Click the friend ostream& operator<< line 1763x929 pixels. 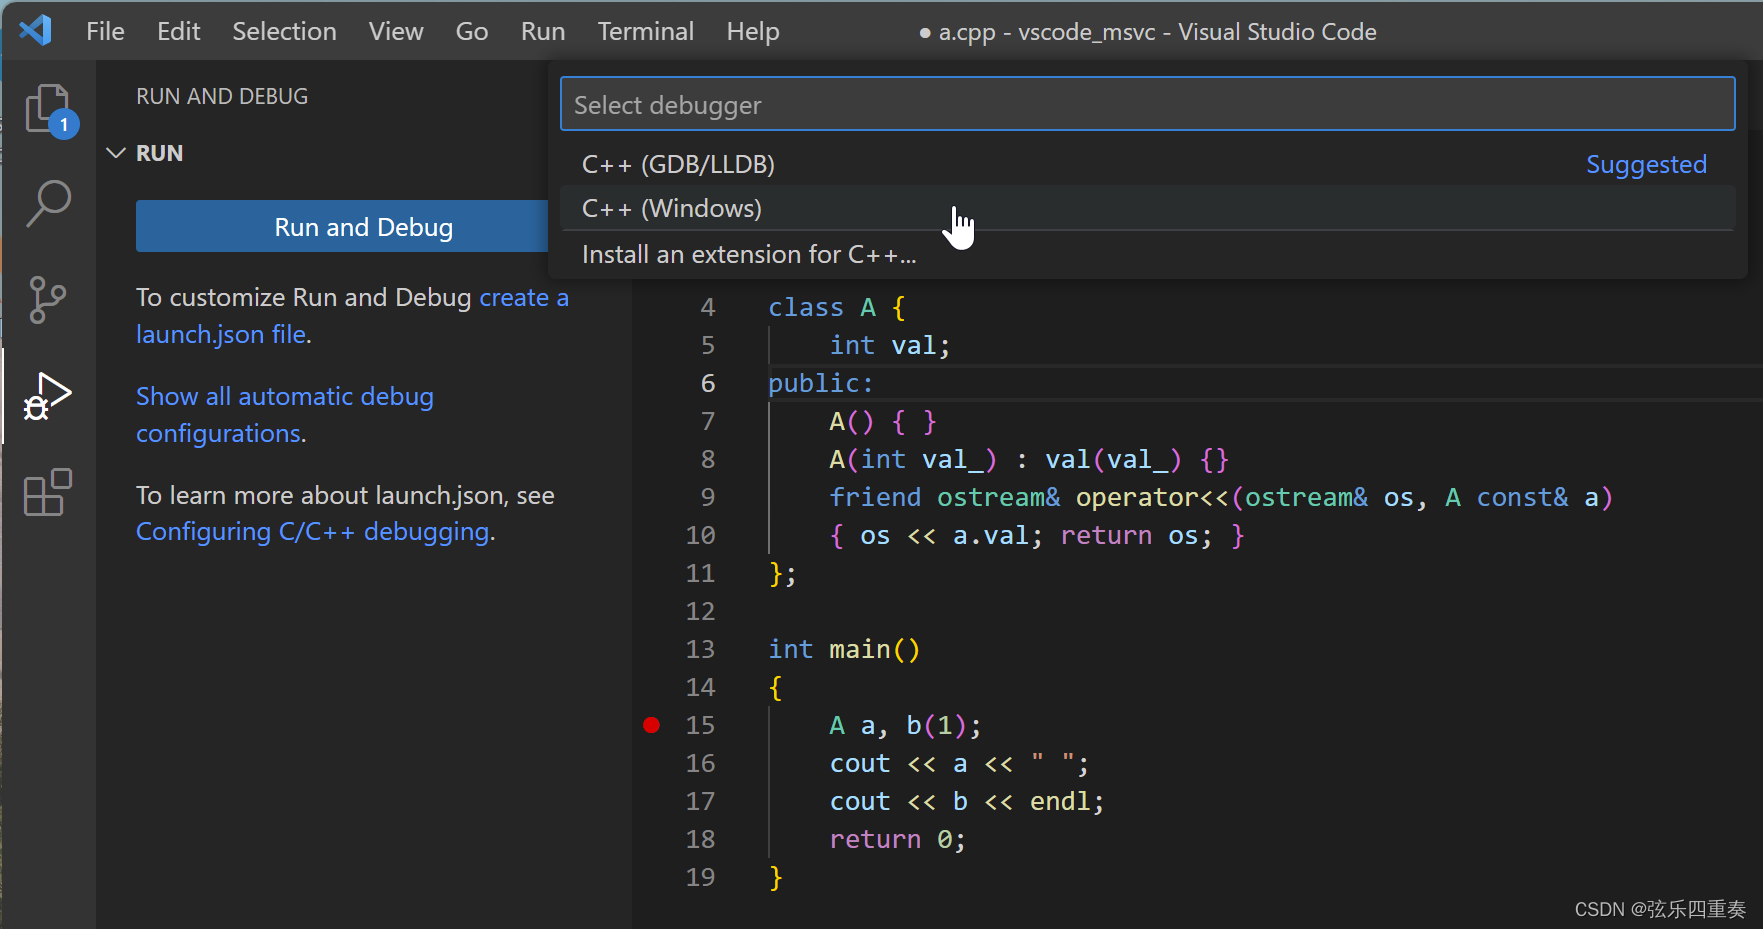point(1221,497)
